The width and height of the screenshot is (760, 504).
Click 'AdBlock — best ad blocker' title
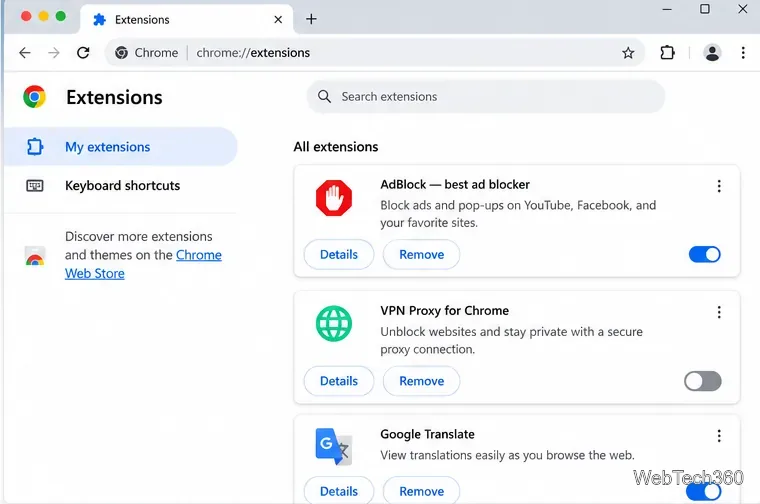pos(455,184)
